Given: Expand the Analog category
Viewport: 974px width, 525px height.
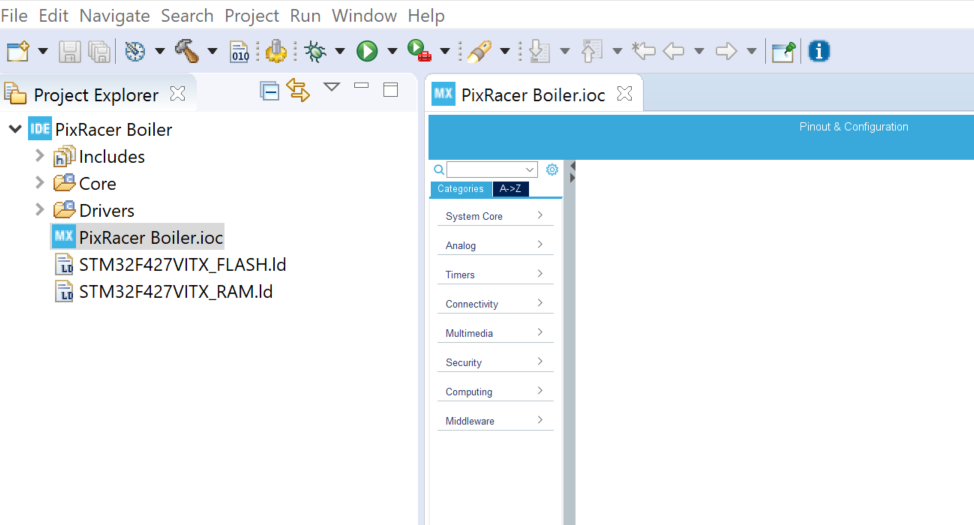Looking at the screenshot, I should pos(495,245).
